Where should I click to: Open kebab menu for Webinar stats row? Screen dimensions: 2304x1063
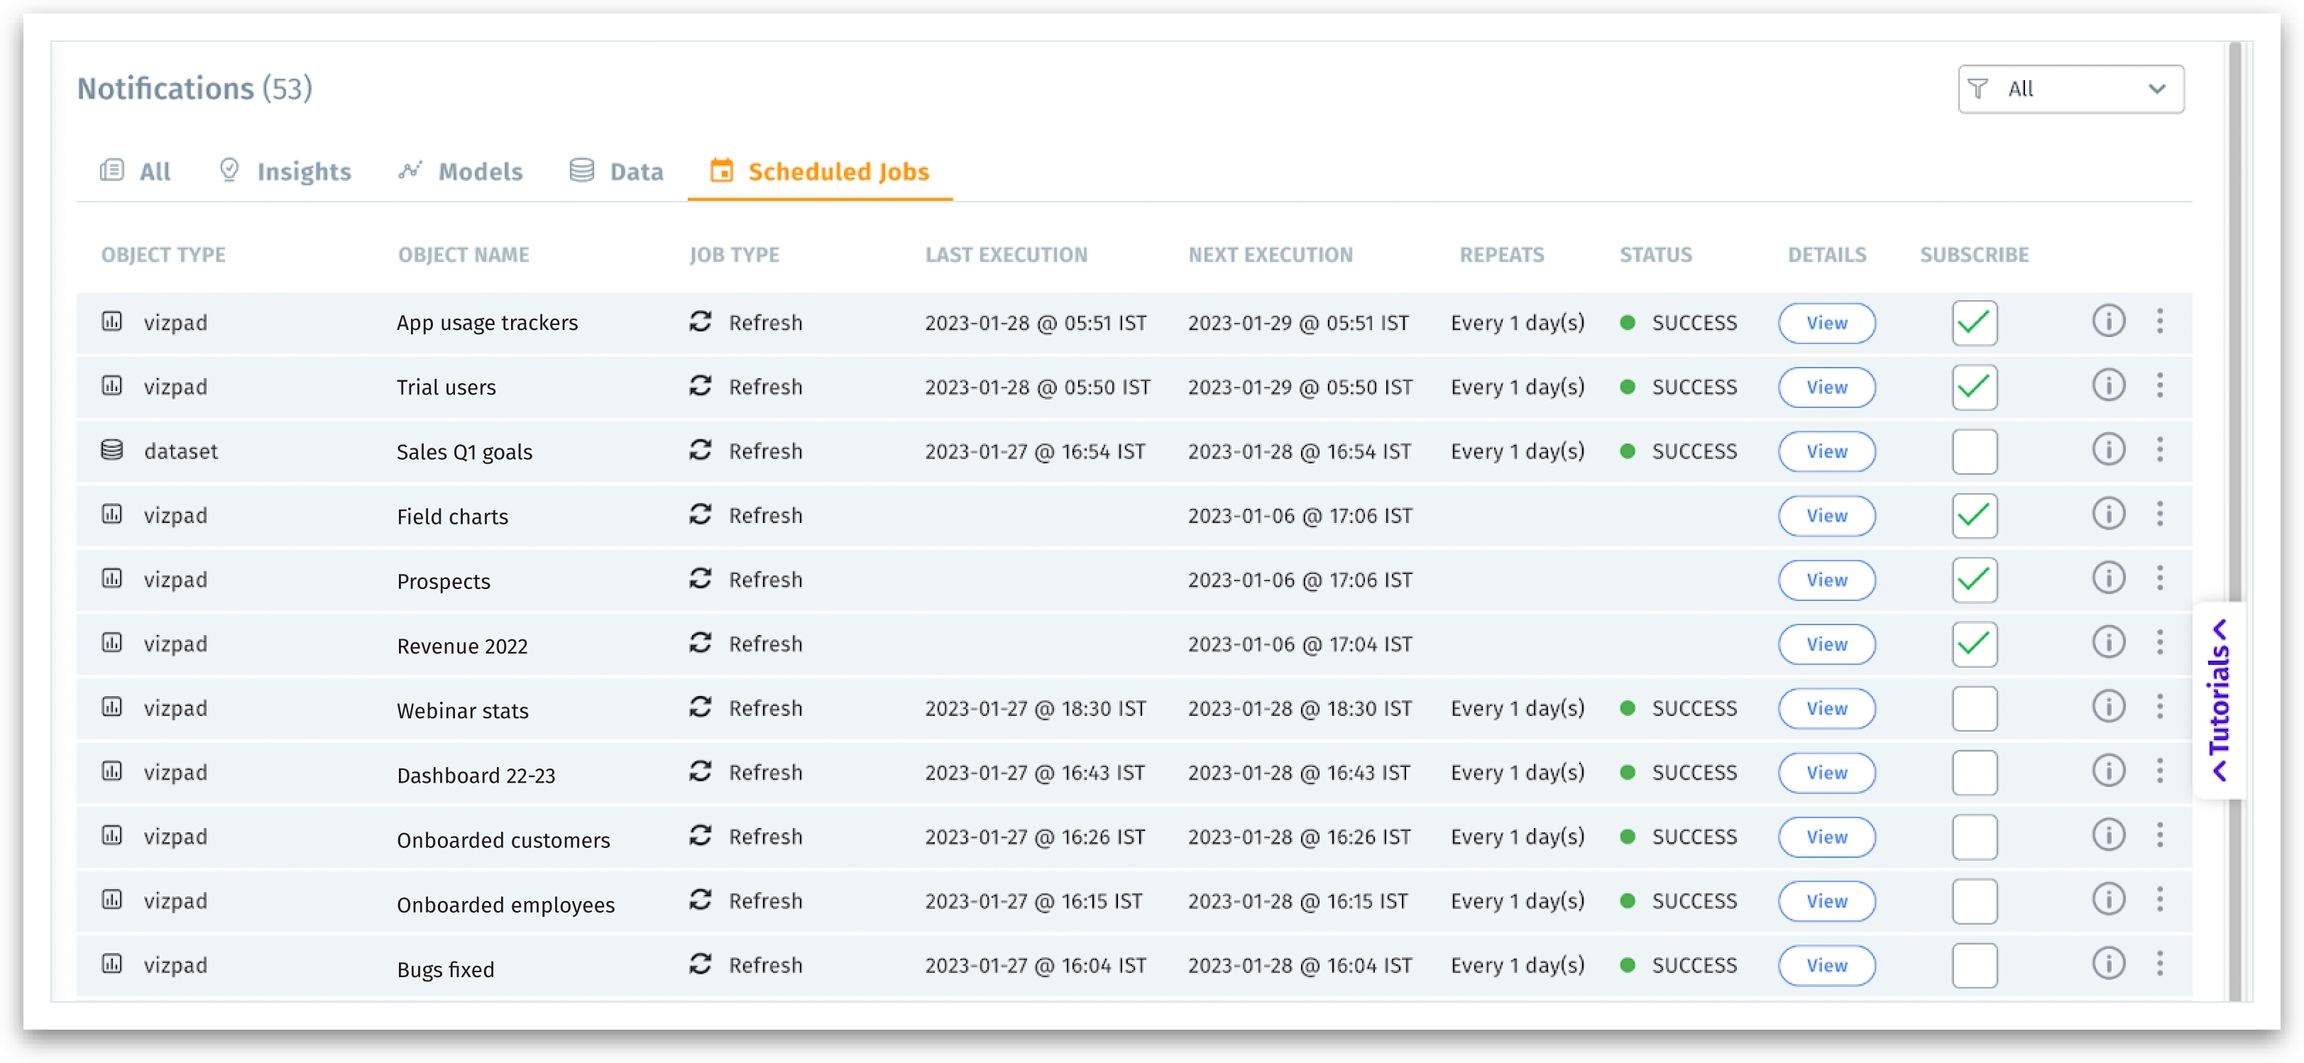pyautogui.click(x=2160, y=707)
